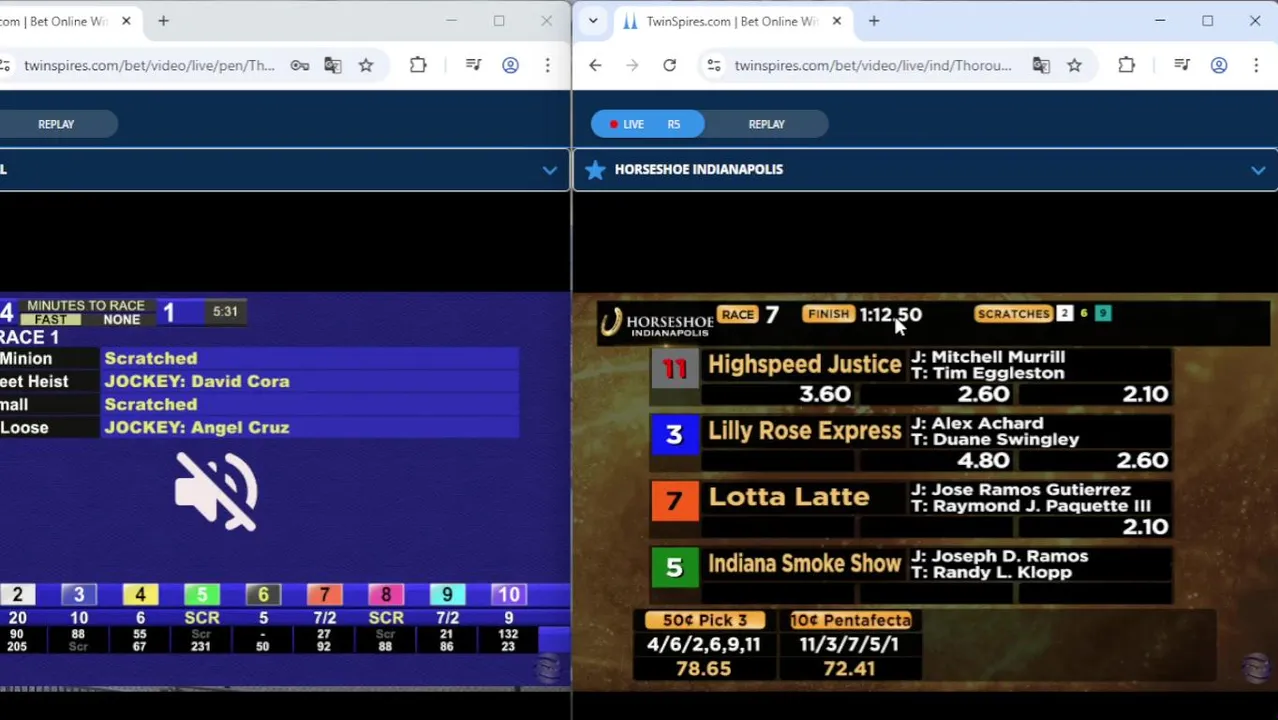This screenshot has width=1278, height=720.
Task: Favorite Horseshoe Indianapolis with the star
Action: (x=595, y=169)
